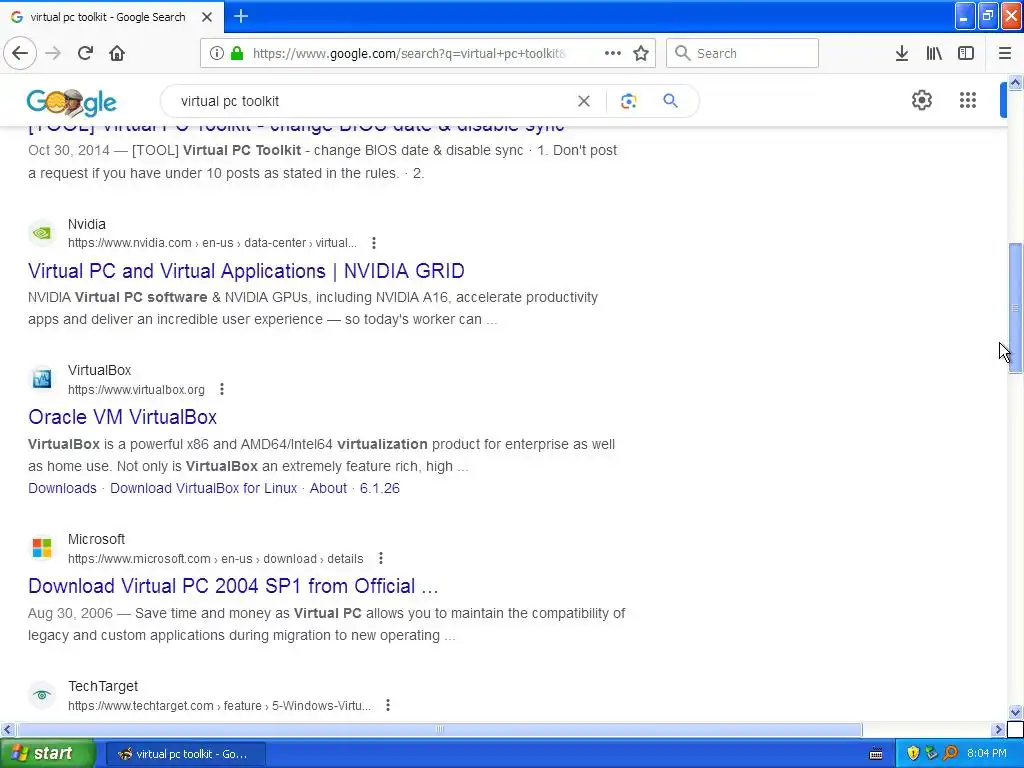The image size is (1024, 768).
Task: Open Download VirtualBox for Linux sitelink
Action: coord(203,488)
